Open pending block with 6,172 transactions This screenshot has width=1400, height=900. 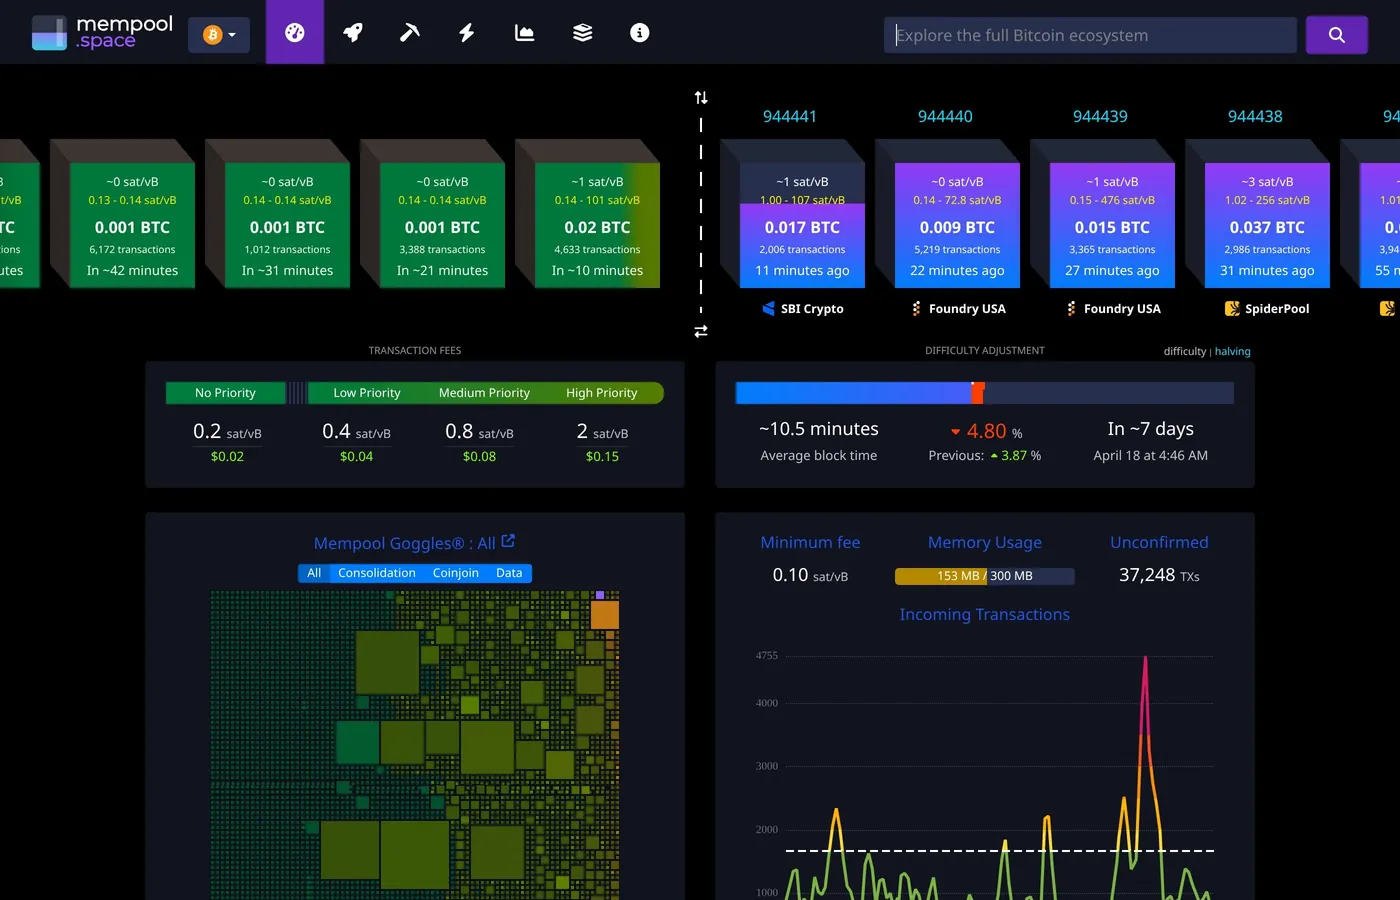132,225
